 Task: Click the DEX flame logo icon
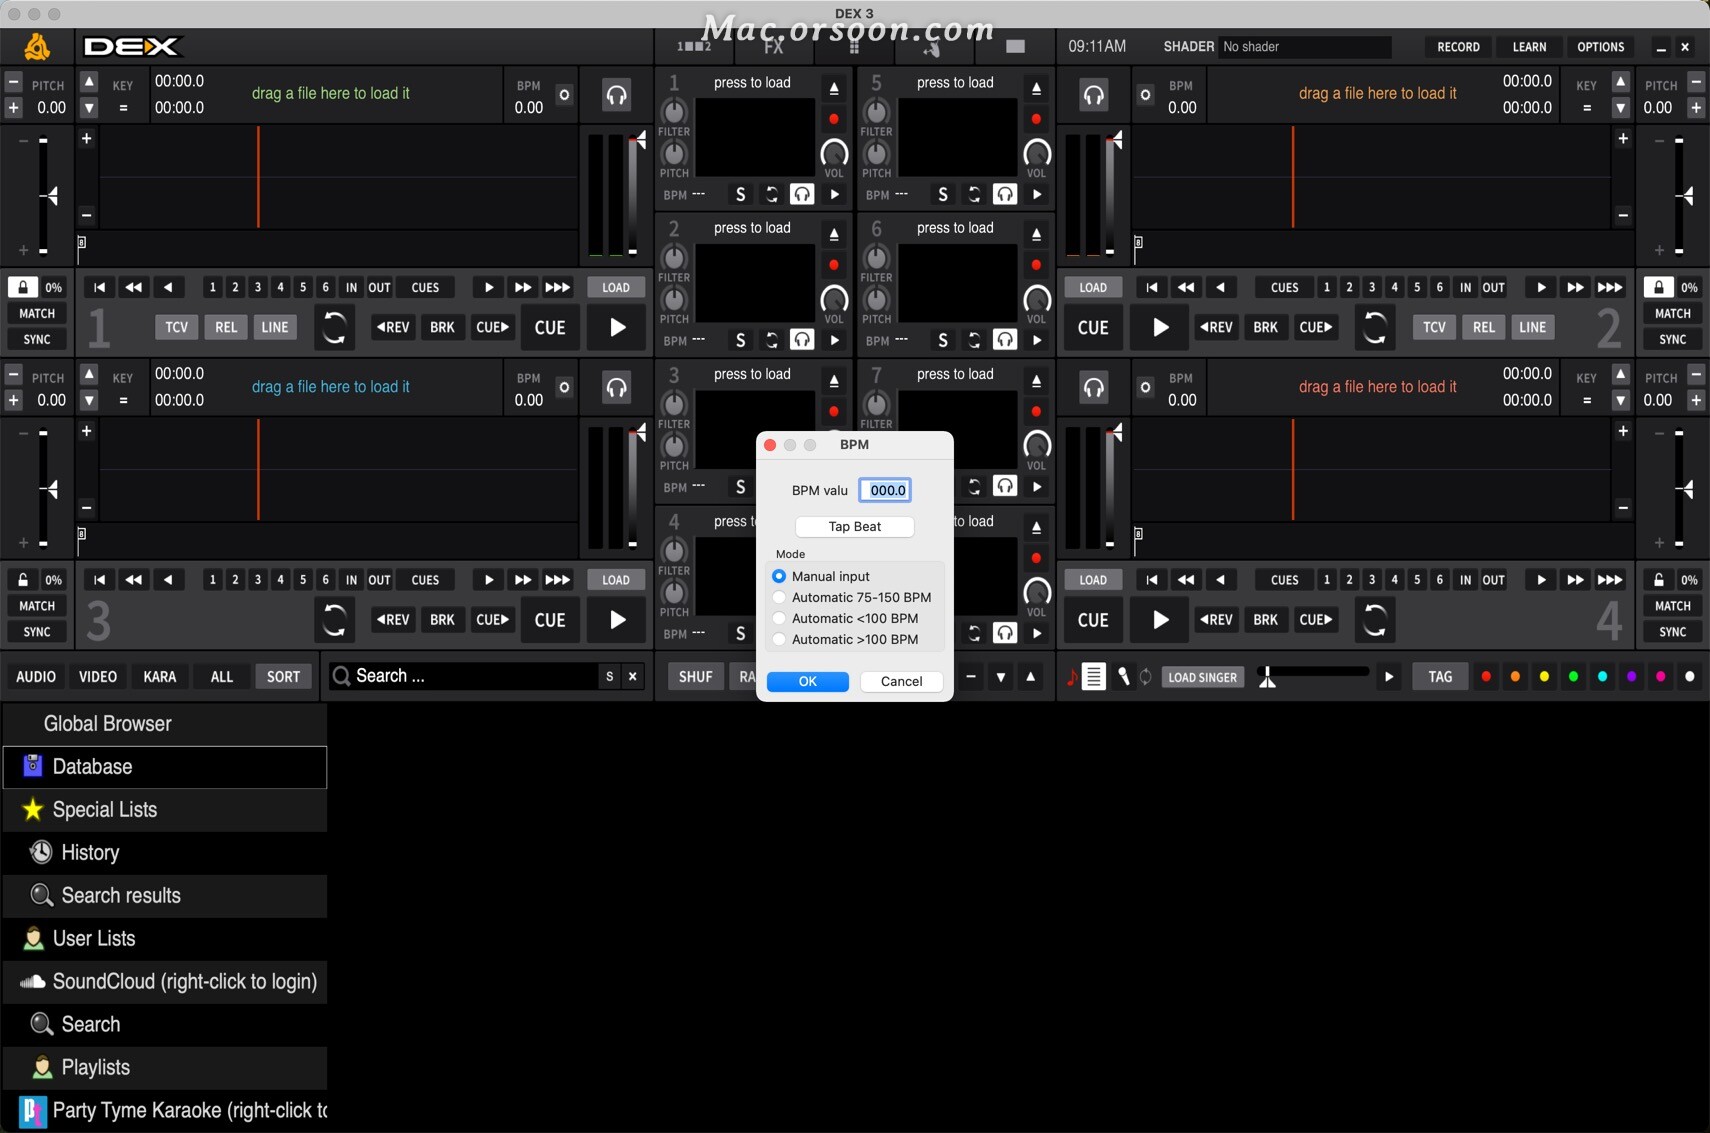pos(37,46)
